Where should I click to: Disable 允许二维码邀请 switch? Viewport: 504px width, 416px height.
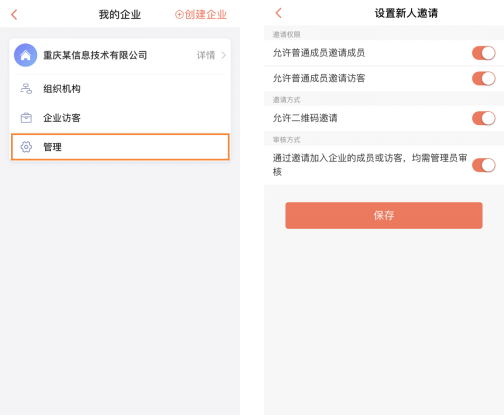[484, 118]
